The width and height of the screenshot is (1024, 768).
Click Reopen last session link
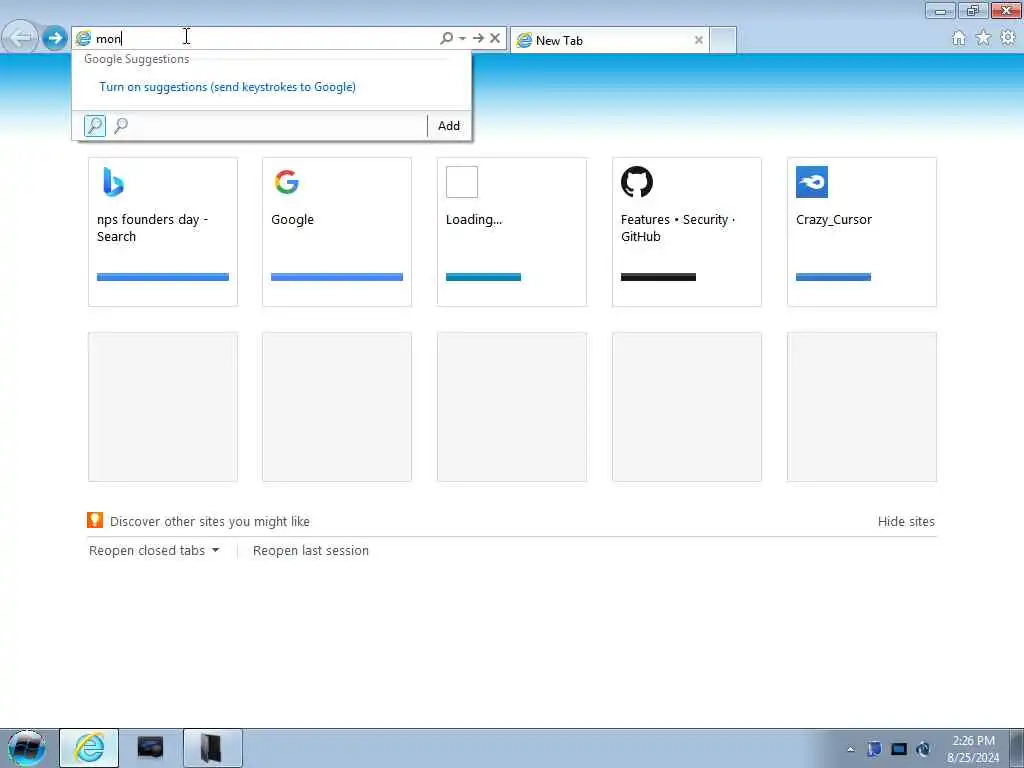pyautogui.click(x=311, y=551)
